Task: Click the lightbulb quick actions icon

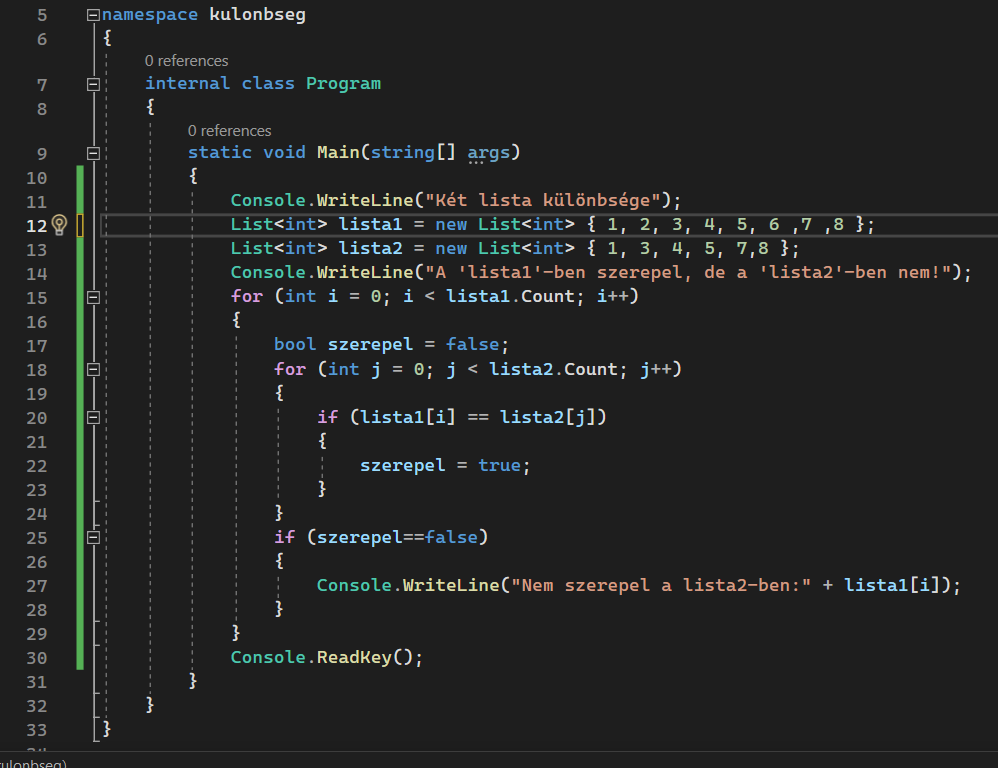Action: click(x=58, y=225)
